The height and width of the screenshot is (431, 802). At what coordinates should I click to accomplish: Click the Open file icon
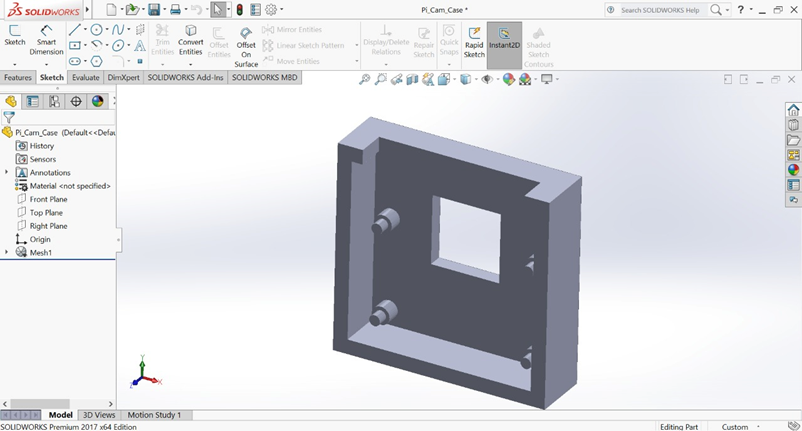tap(132, 9)
